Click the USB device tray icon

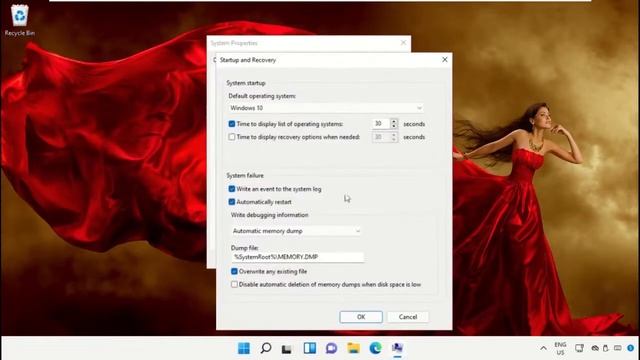pyautogui.click(x=606, y=348)
